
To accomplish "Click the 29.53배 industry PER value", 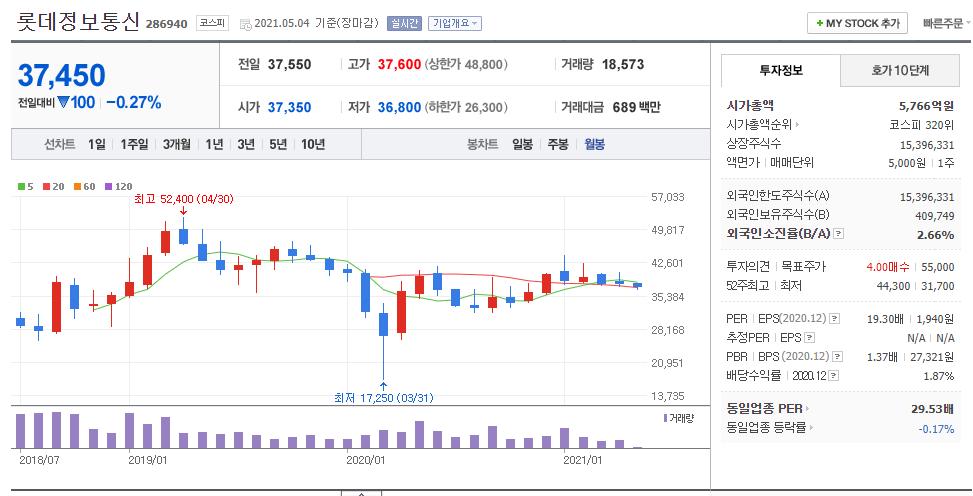I will pyautogui.click(x=934, y=408).
